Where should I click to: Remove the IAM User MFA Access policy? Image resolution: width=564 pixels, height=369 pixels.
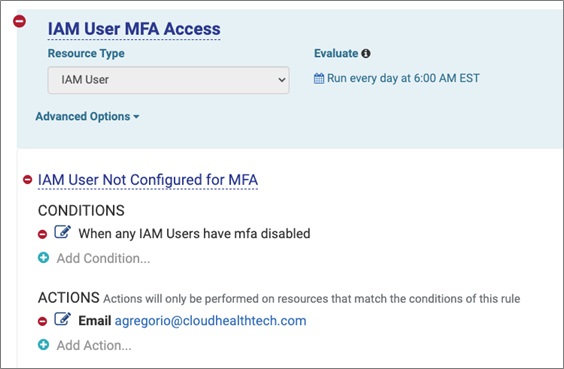pyautogui.click(x=19, y=21)
